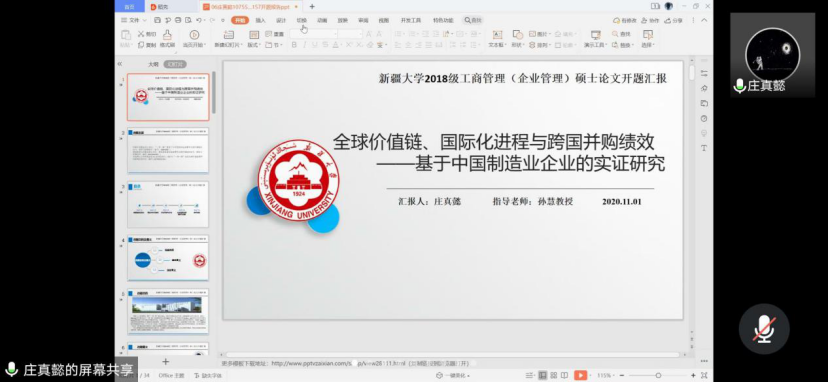Expand the Arrange dropdown
Screen dimensions: 829x383
[x=540, y=45]
